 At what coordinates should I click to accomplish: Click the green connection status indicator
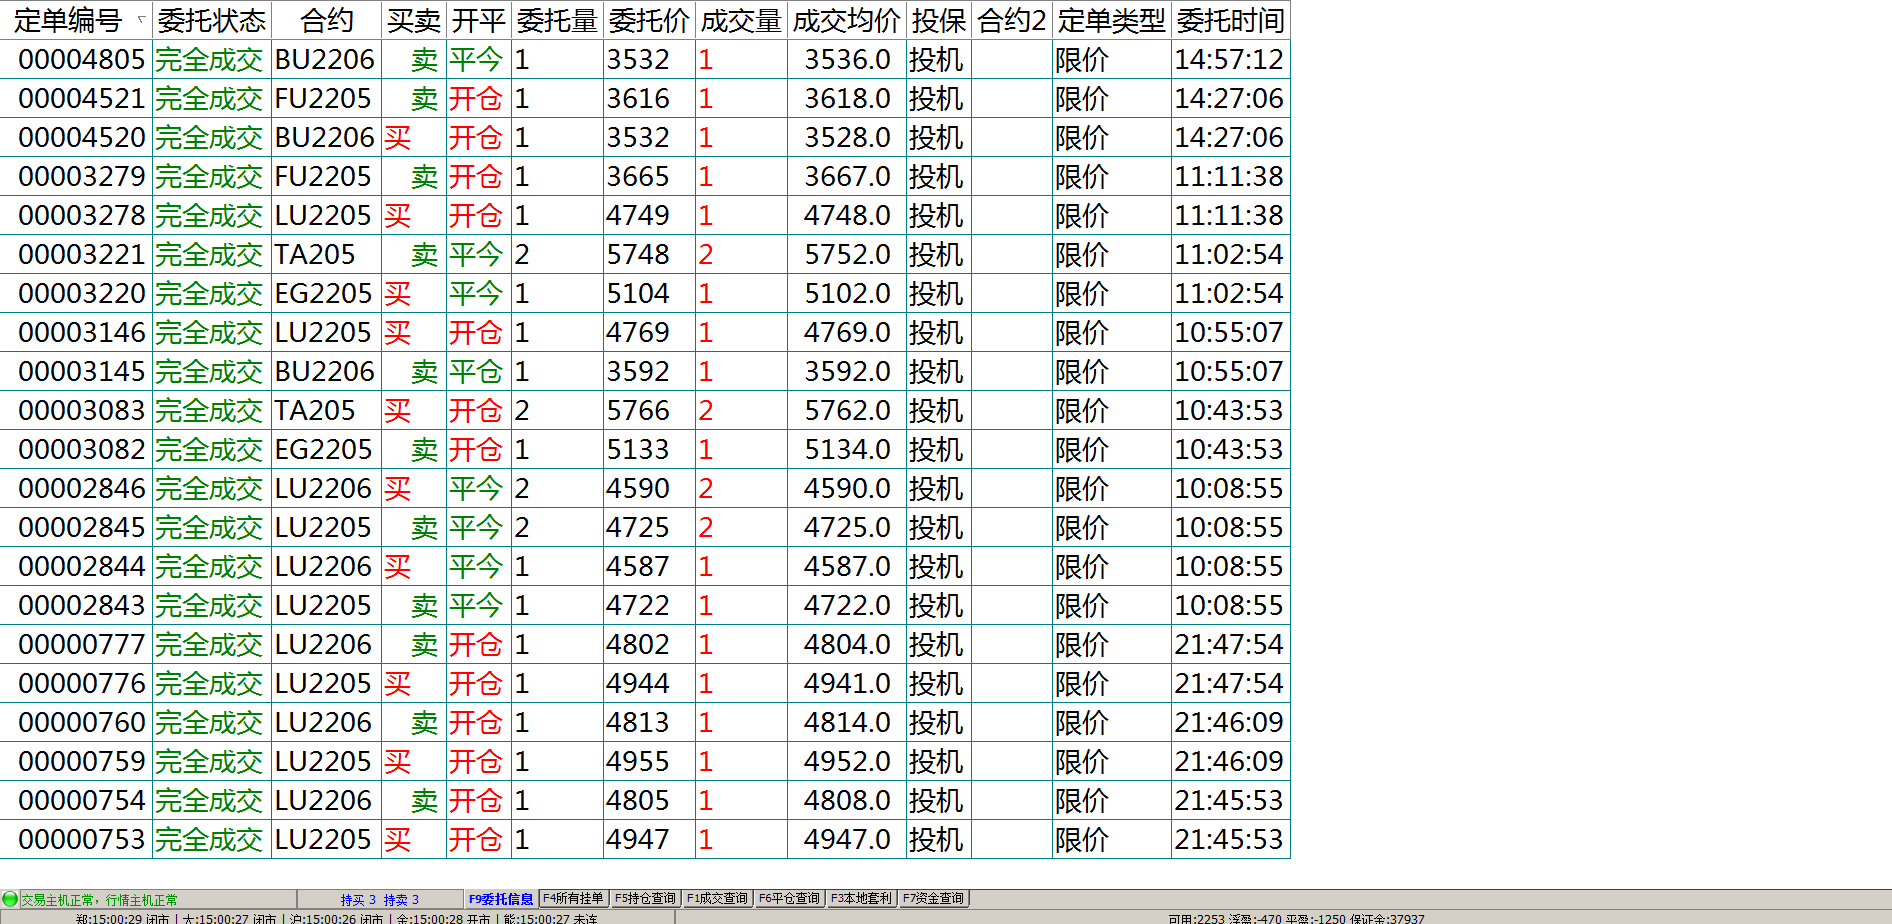[10, 899]
